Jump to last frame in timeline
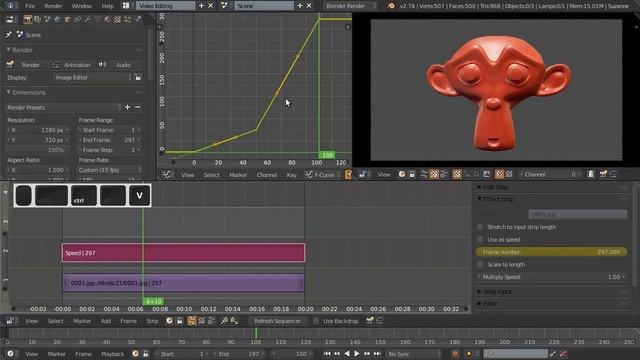This screenshot has width=640, height=360. 377,354
